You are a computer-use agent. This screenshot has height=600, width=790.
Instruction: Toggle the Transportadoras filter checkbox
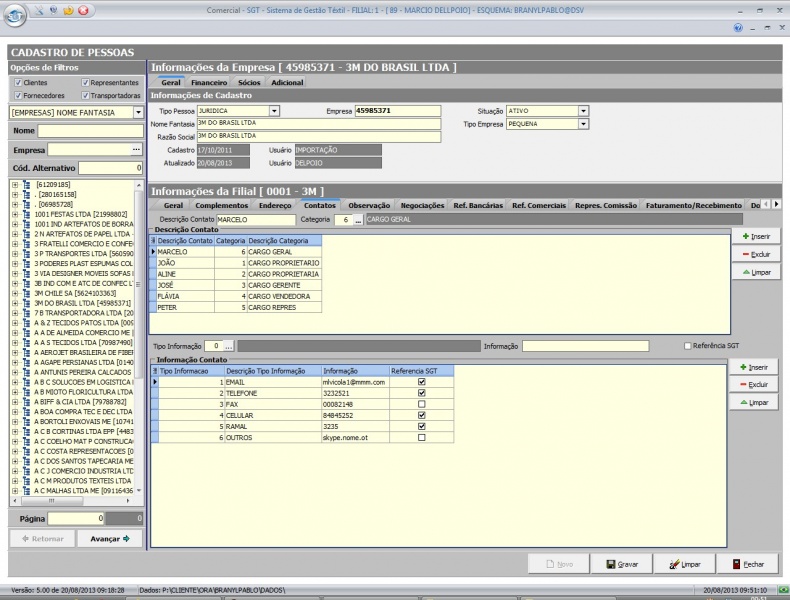click(x=86, y=96)
